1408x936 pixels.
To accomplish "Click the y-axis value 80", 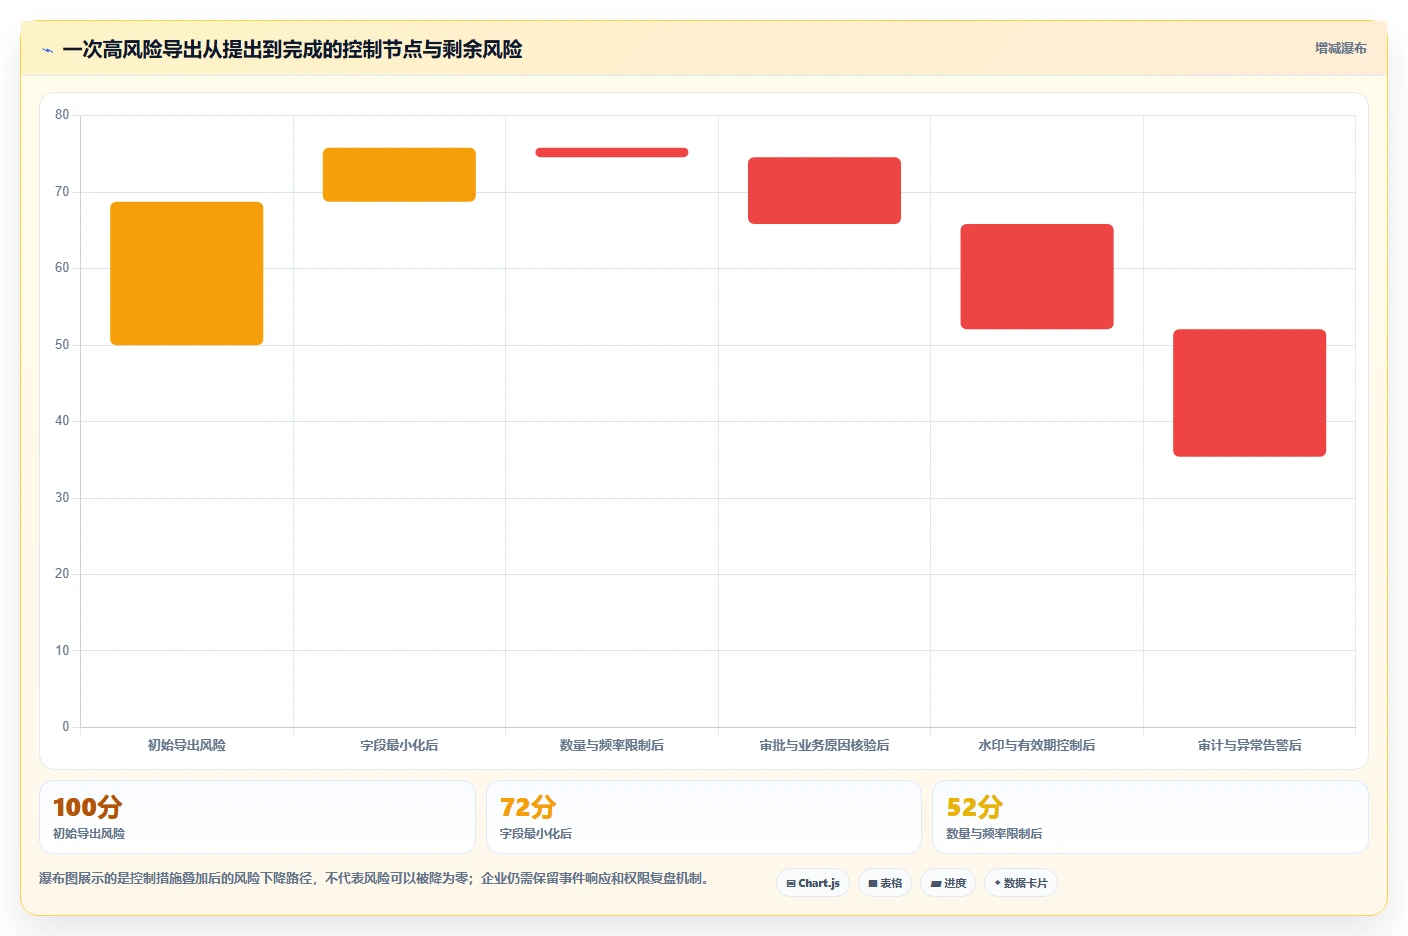I will point(62,115).
